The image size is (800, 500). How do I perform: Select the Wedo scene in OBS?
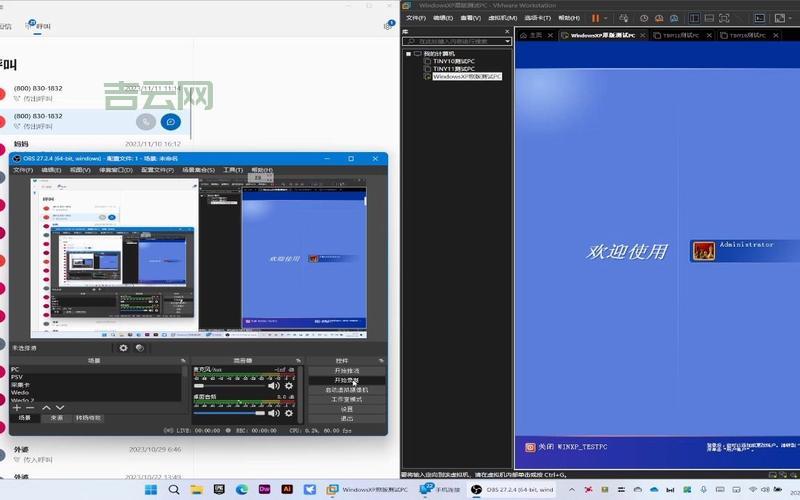pos(95,392)
